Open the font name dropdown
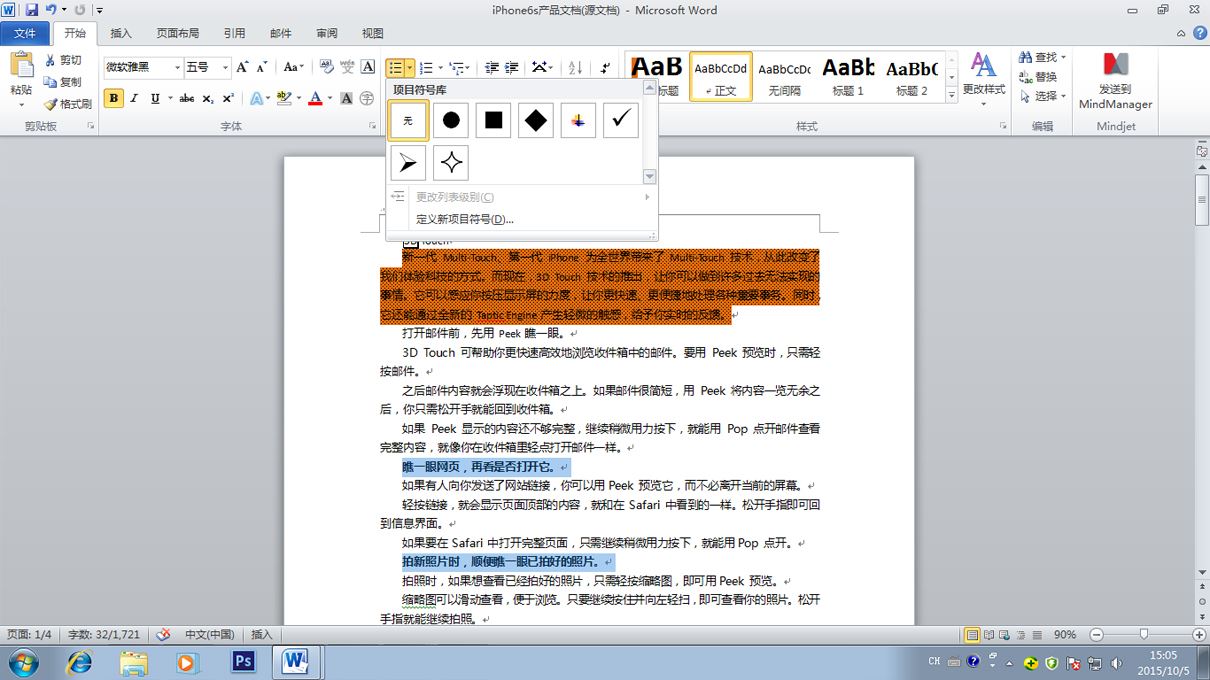The height and width of the screenshot is (680, 1210). click(178, 67)
